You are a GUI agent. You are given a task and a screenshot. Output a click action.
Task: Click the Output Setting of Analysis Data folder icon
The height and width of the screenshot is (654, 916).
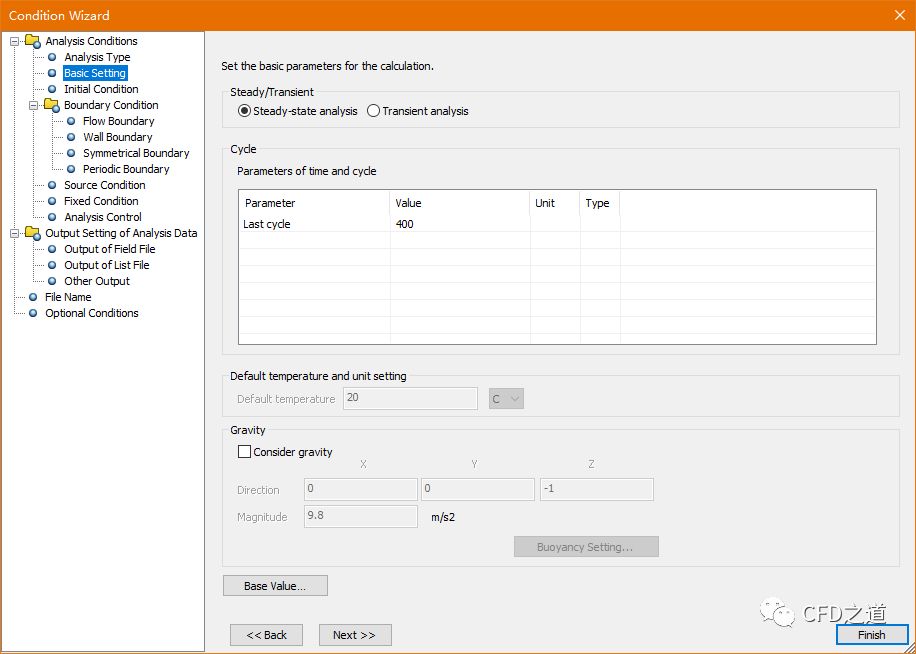coord(33,233)
